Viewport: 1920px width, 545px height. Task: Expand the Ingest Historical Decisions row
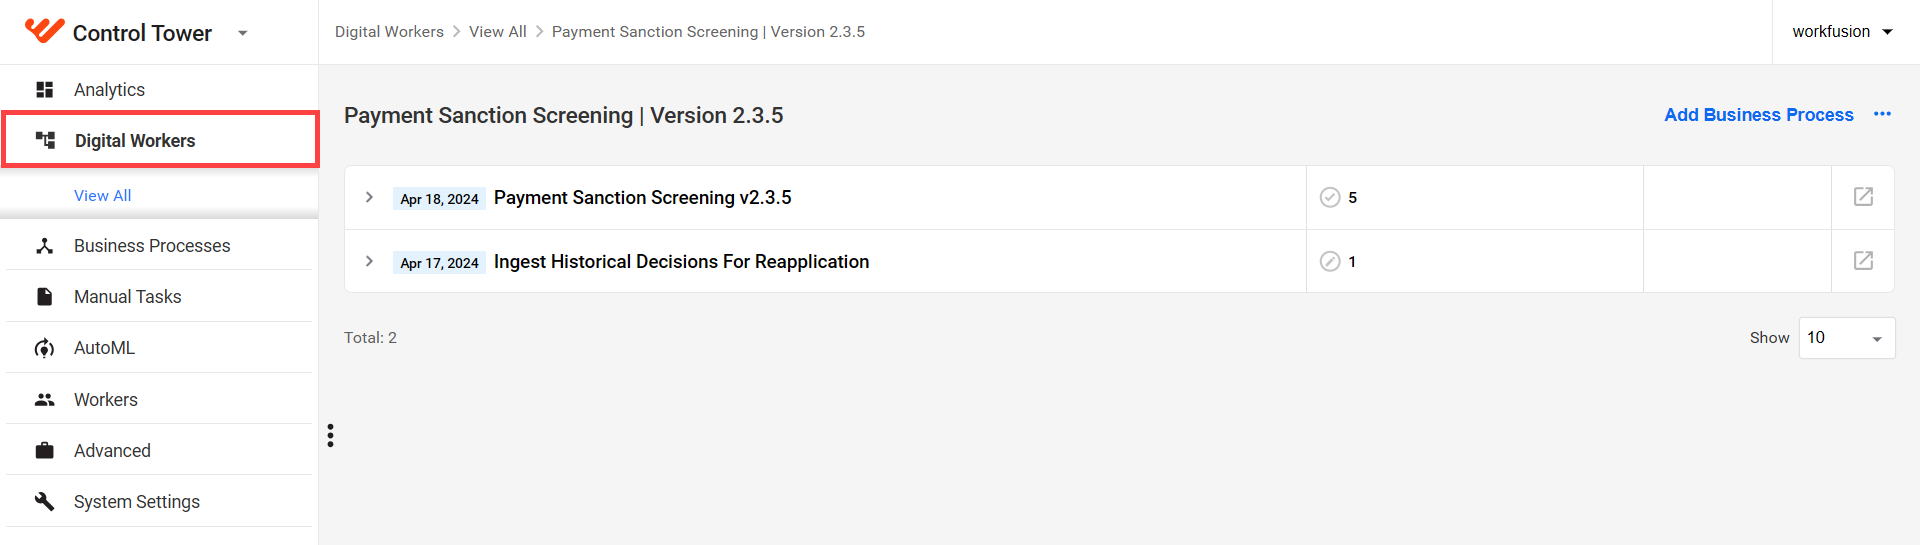pos(370,261)
